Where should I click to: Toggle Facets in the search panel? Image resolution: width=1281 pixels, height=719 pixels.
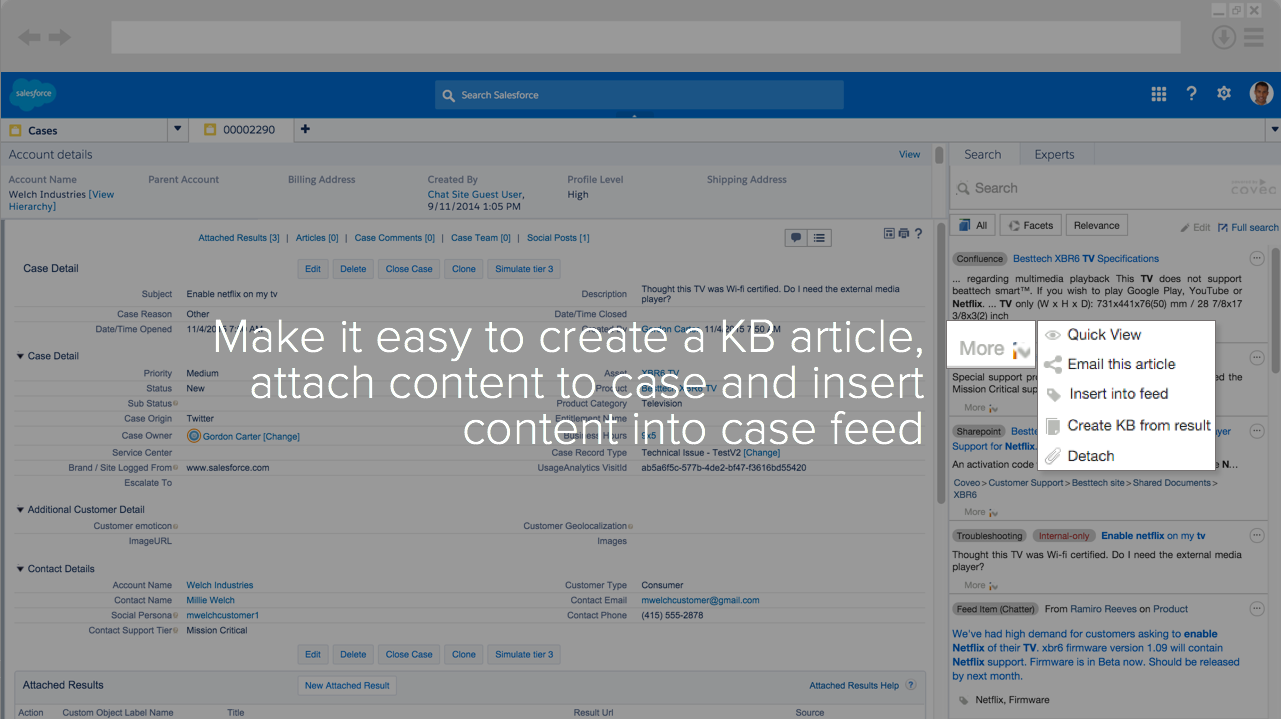(x=1030, y=224)
